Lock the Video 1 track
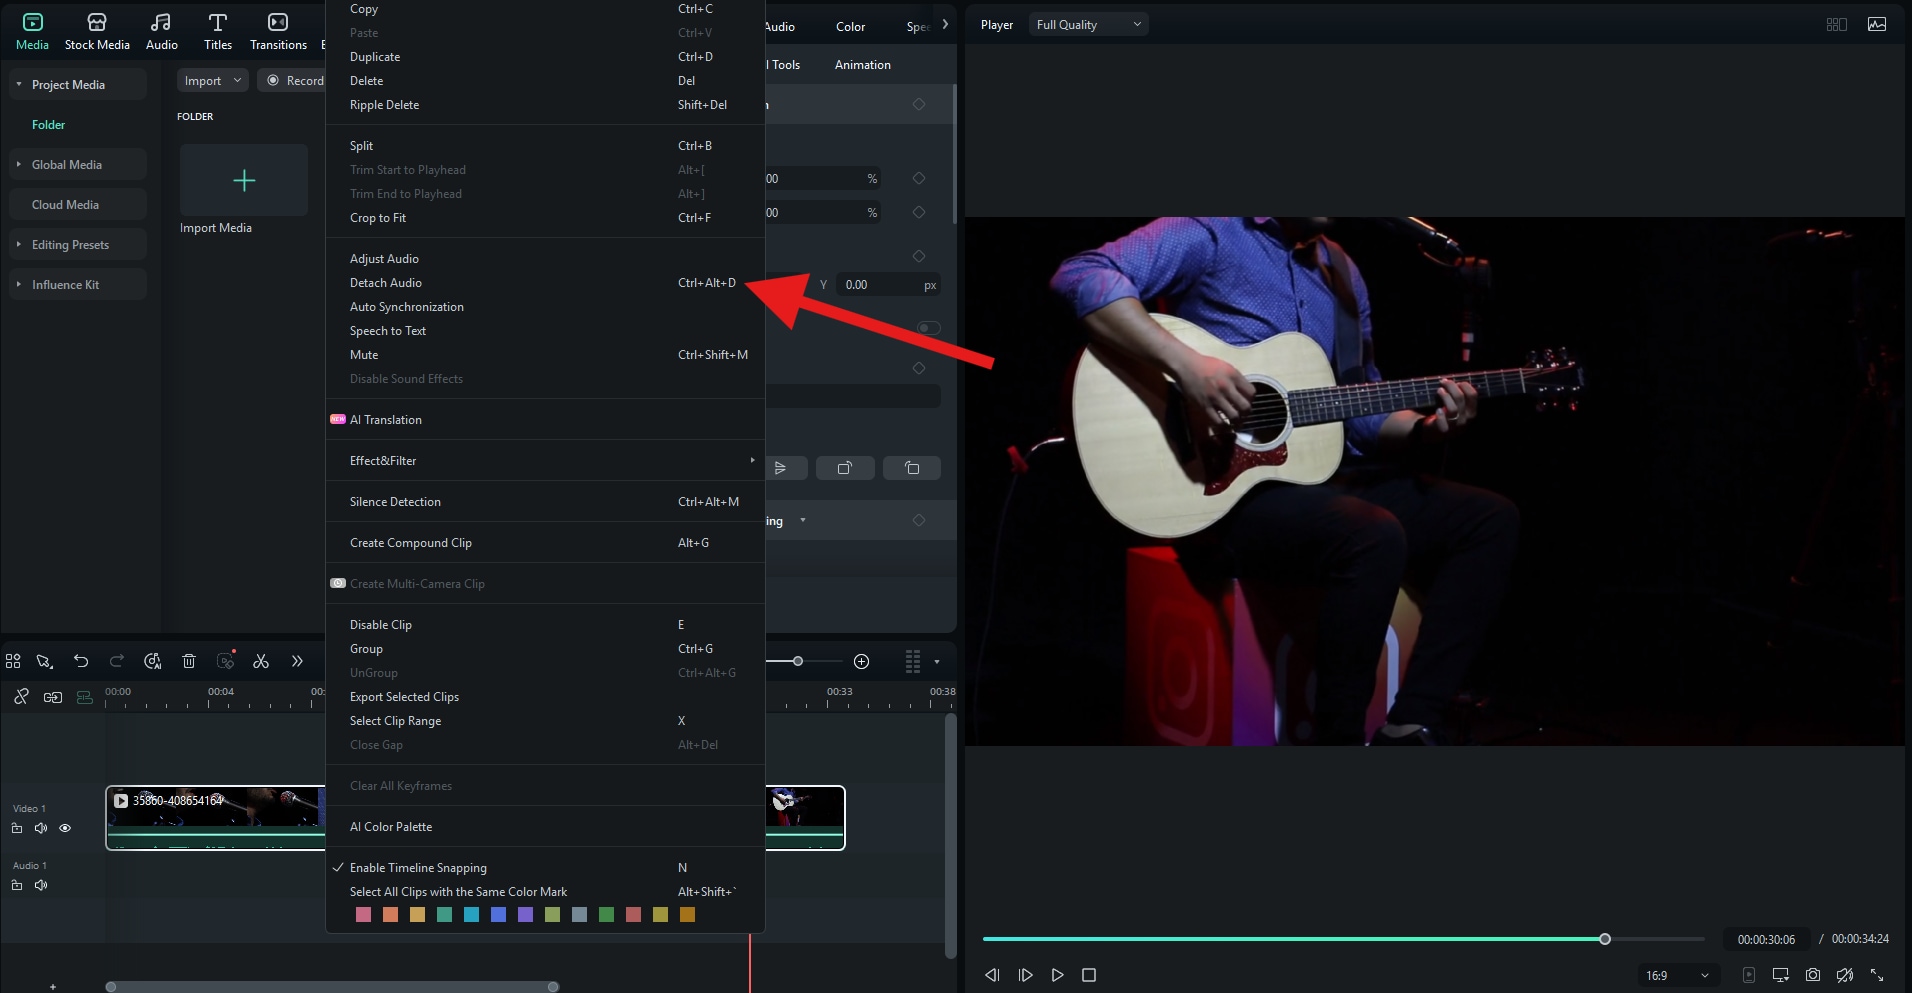 click(17, 828)
